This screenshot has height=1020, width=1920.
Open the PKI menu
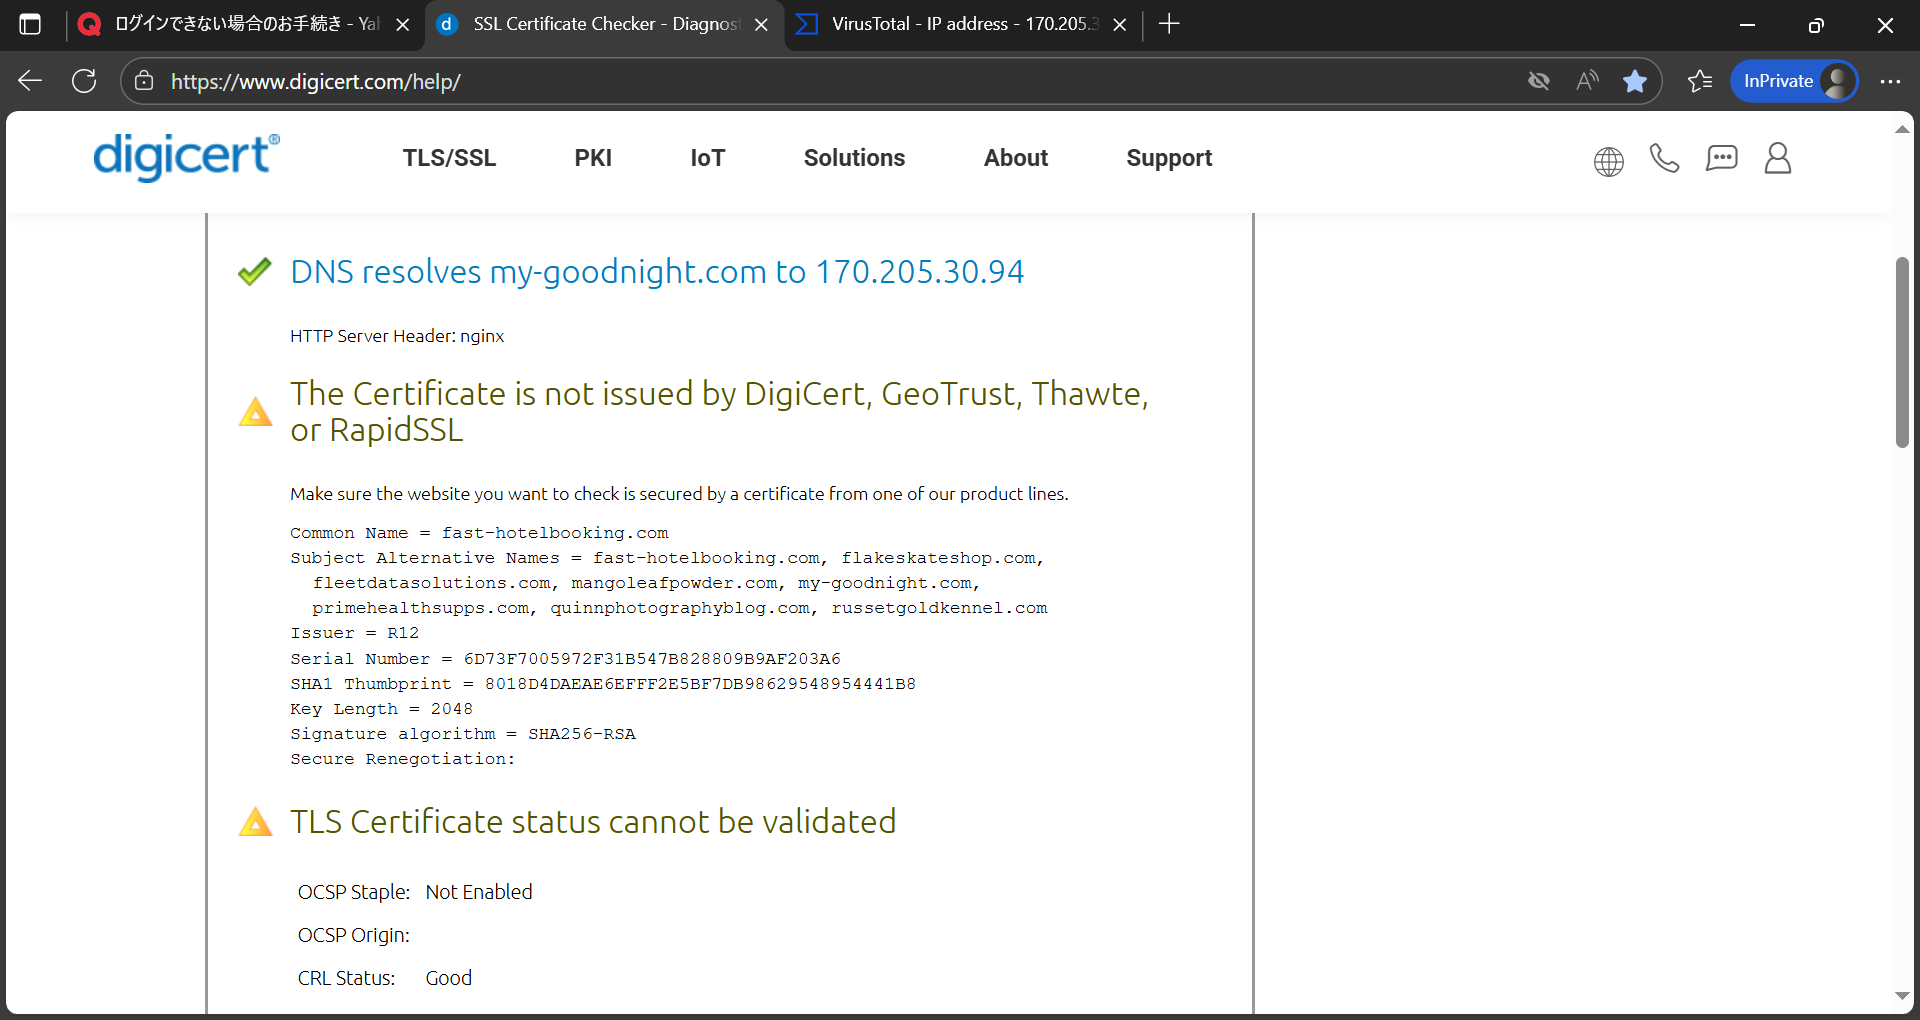pos(593,158)
